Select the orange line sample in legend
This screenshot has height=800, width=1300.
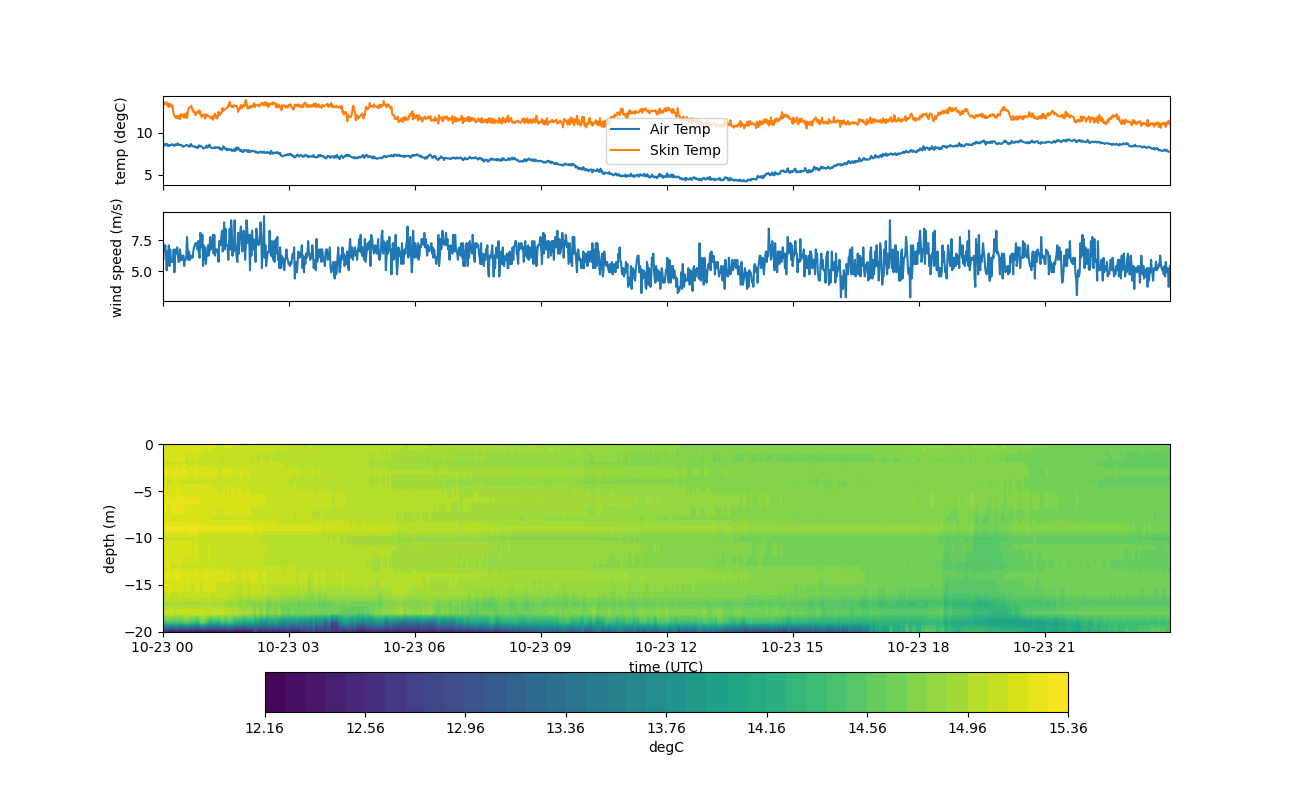(626, 150)
